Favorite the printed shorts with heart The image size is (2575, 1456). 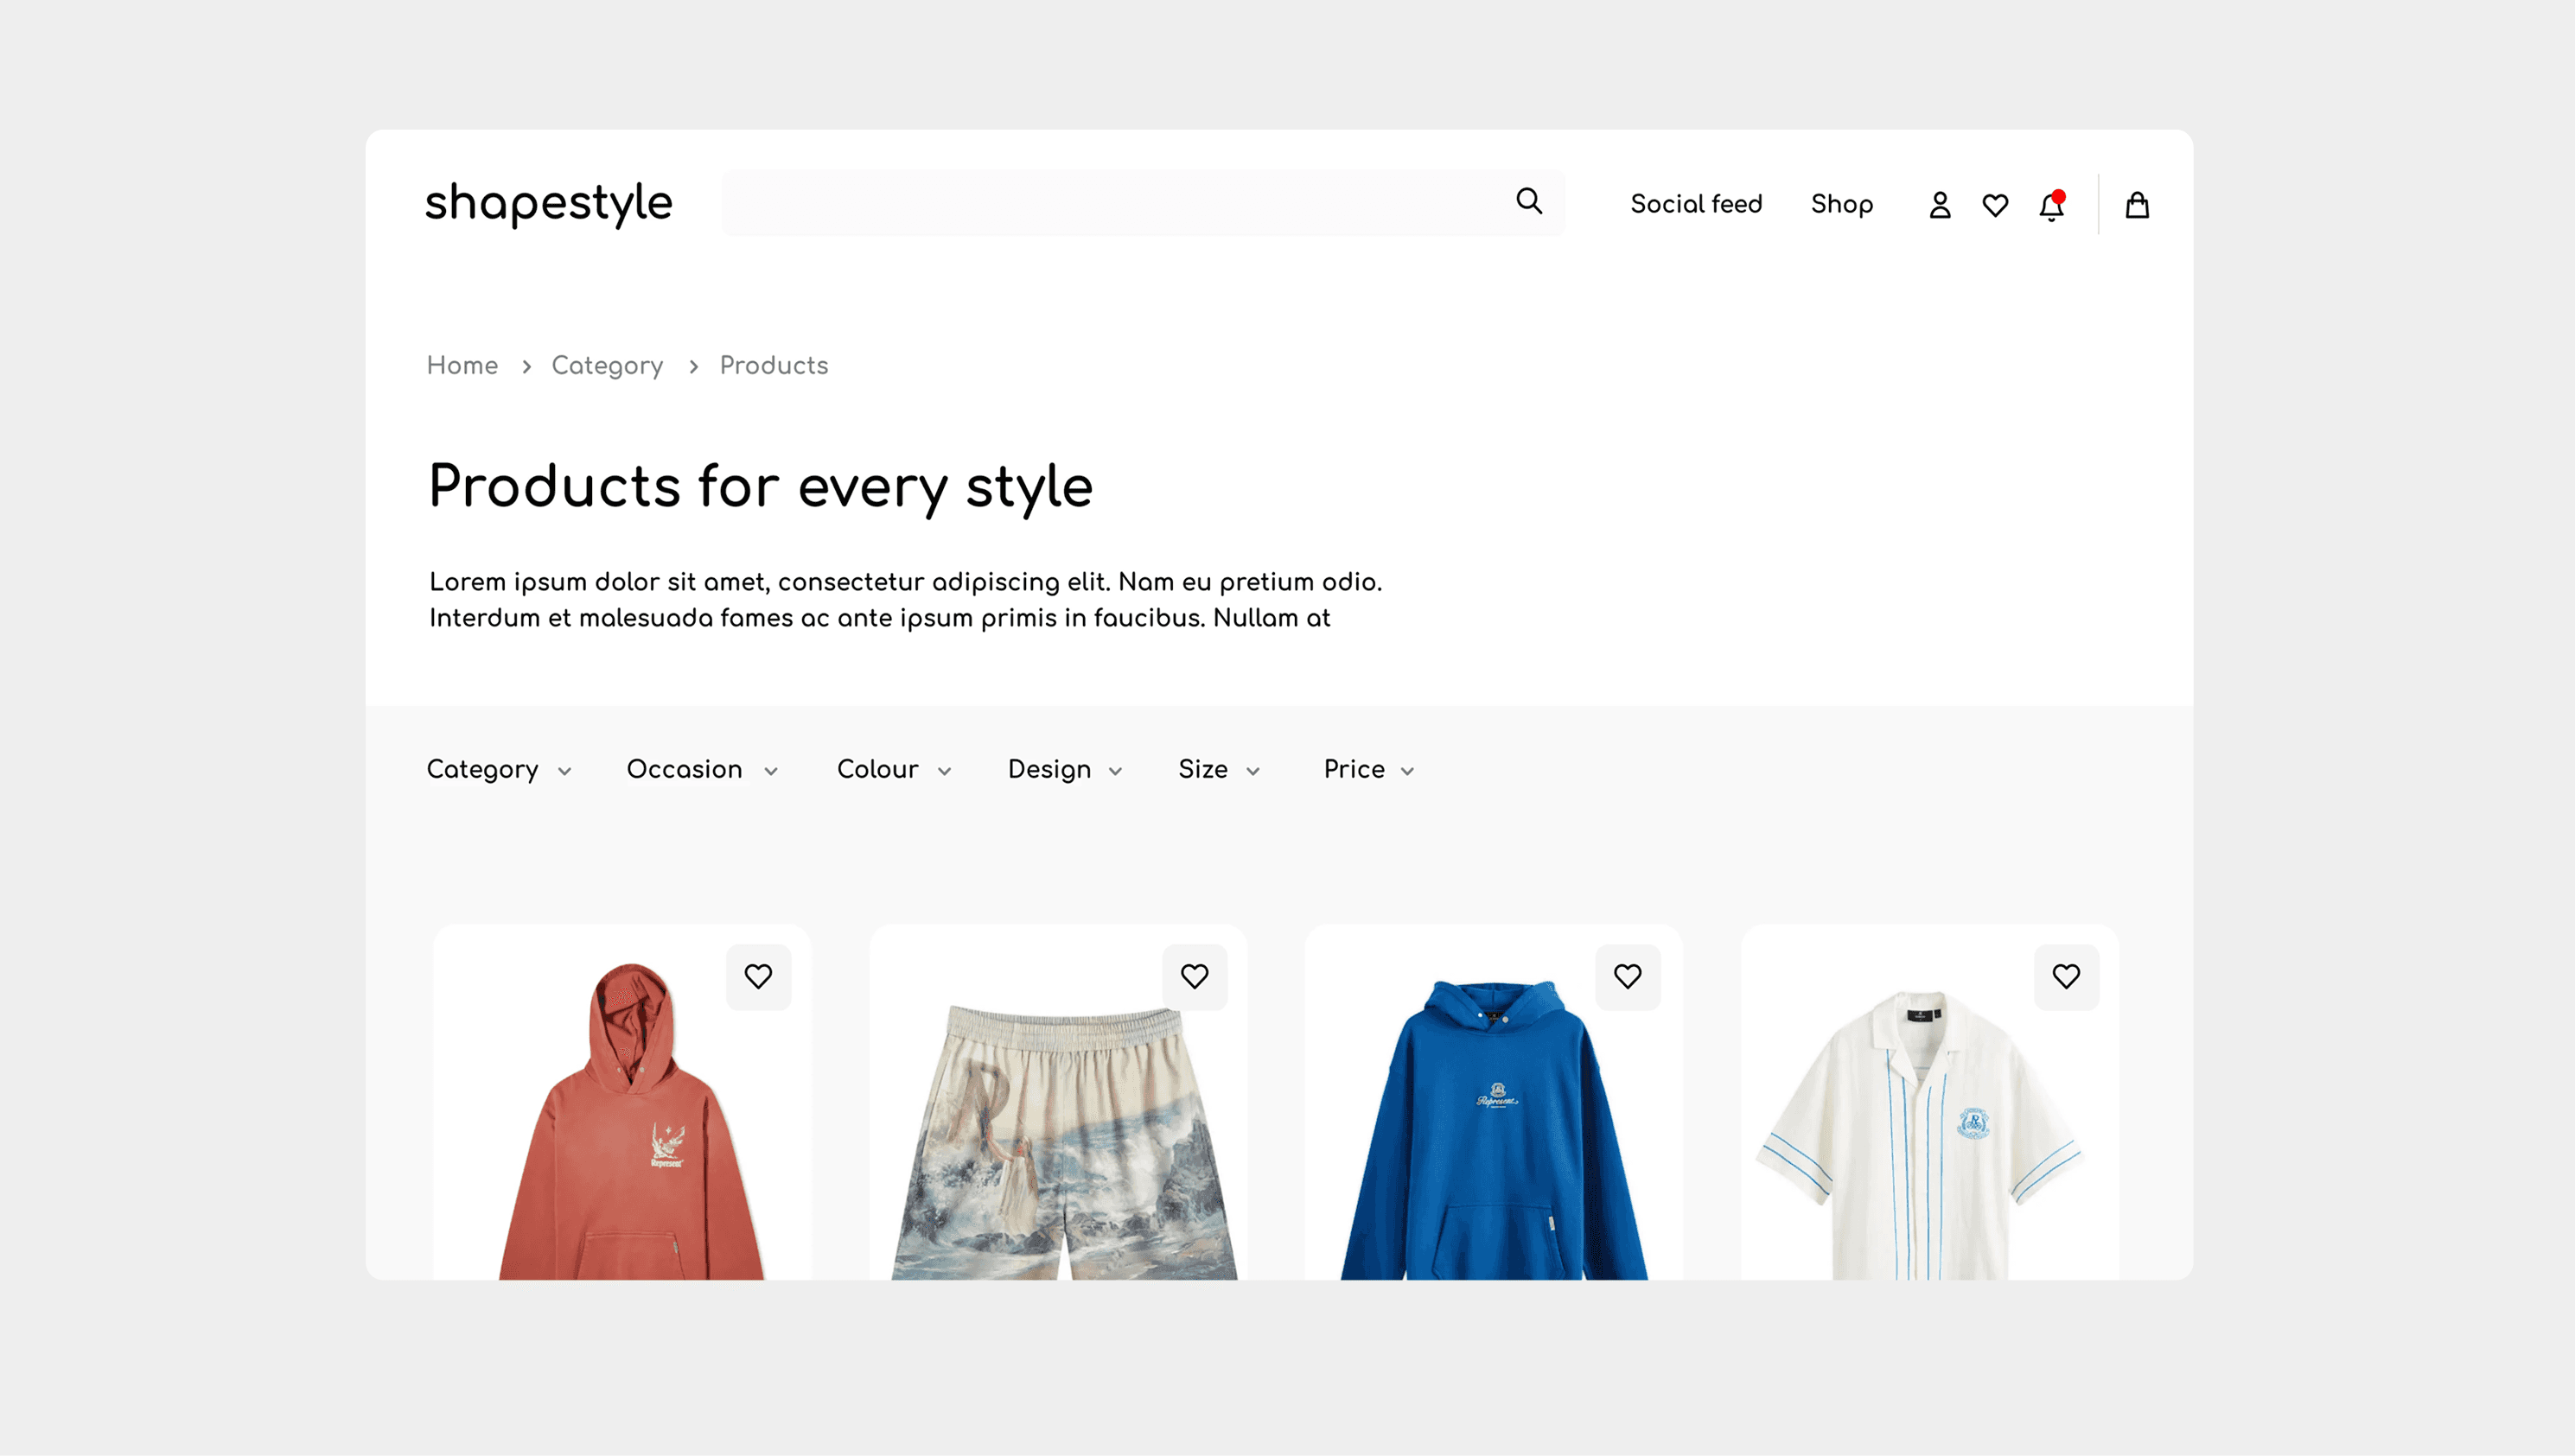[x=1194, y=976]
